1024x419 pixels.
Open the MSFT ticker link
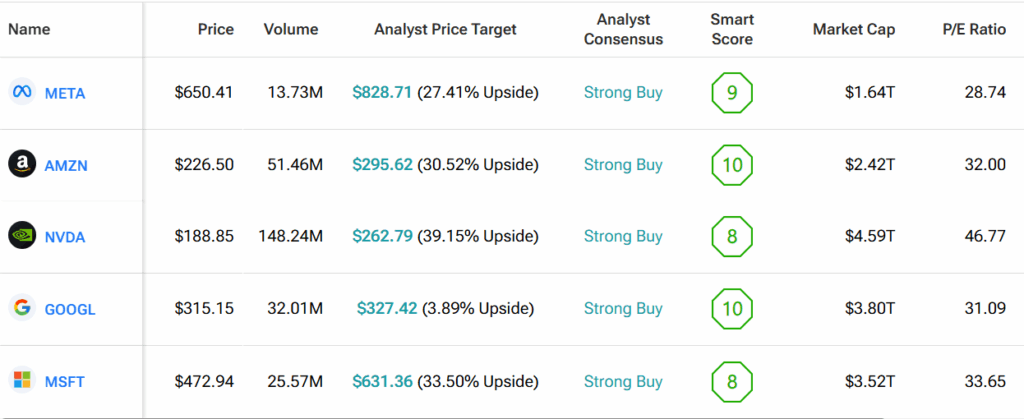65,381
